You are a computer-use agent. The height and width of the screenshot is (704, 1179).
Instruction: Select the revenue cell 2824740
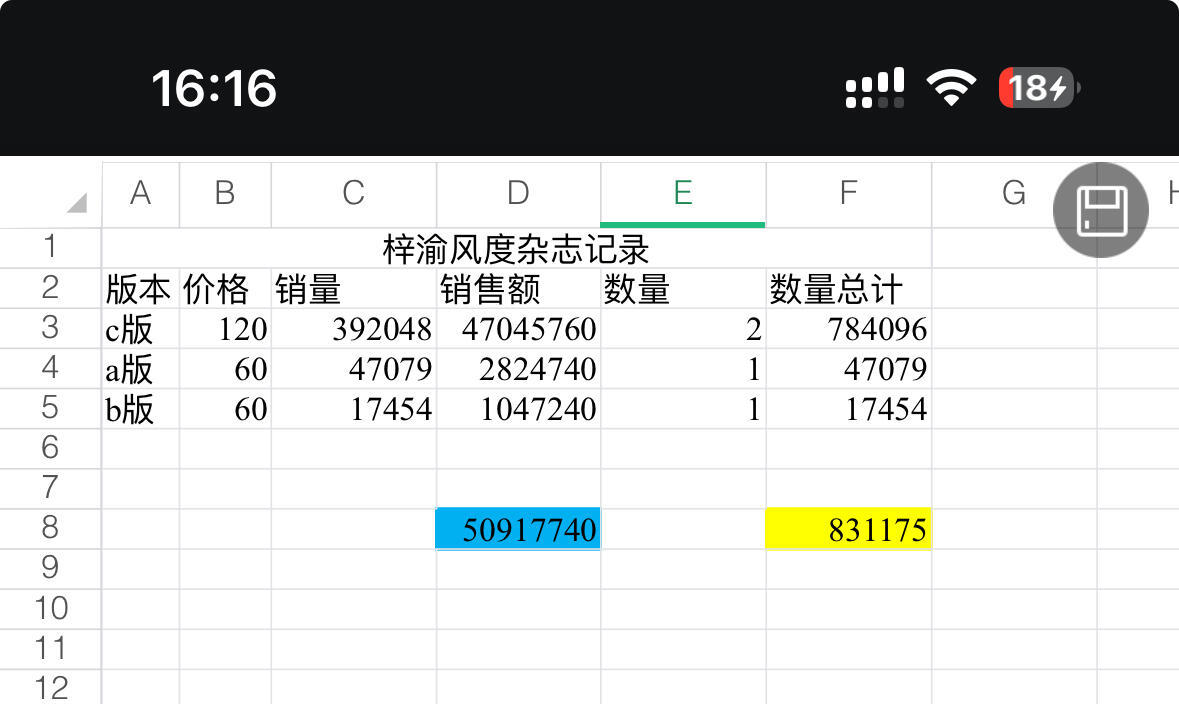(x=518, y=368)
